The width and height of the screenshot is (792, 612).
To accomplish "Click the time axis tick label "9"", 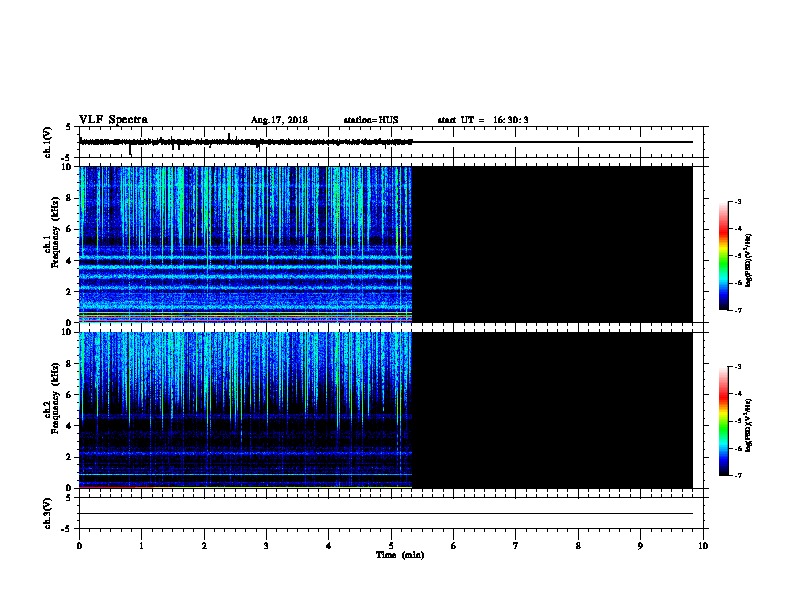I will pyautogui.click(x=640, y=545).
